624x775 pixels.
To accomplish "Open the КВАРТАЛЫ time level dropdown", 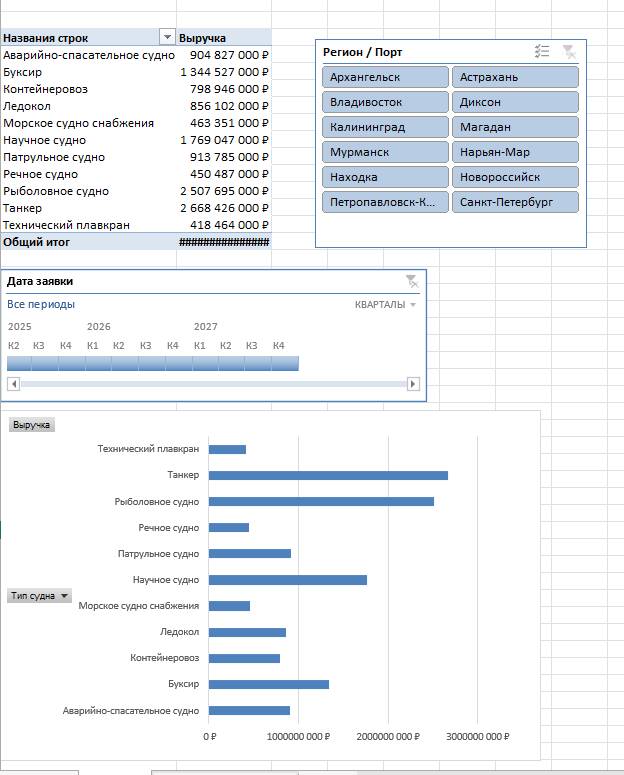I will [x=385, y=304].
